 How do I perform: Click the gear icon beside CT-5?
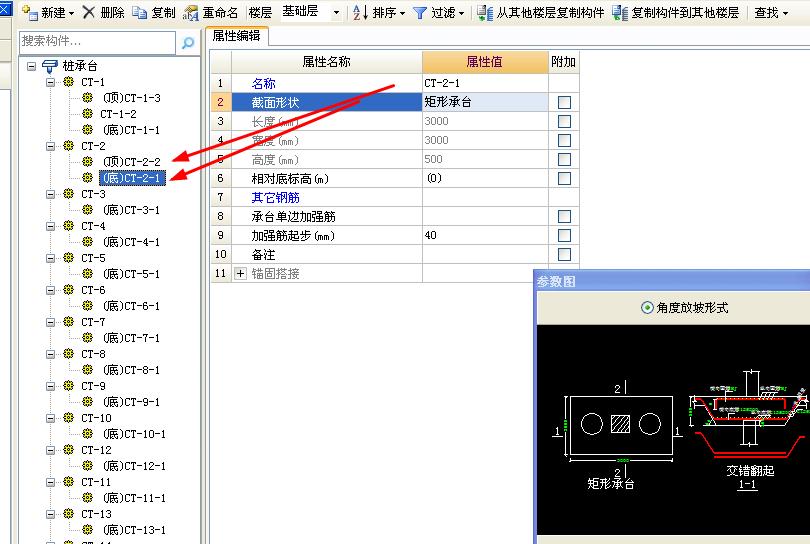(69, 258)
